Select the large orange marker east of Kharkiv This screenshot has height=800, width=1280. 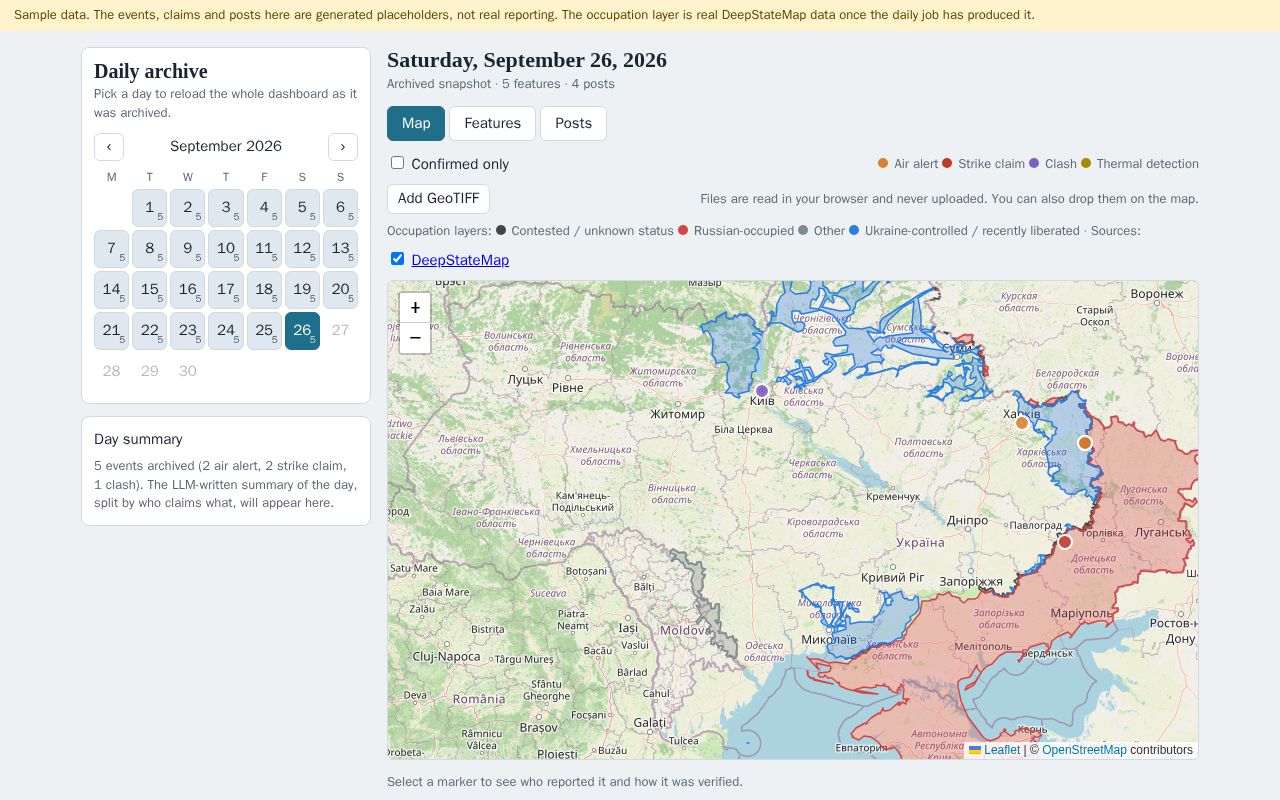1085,443
